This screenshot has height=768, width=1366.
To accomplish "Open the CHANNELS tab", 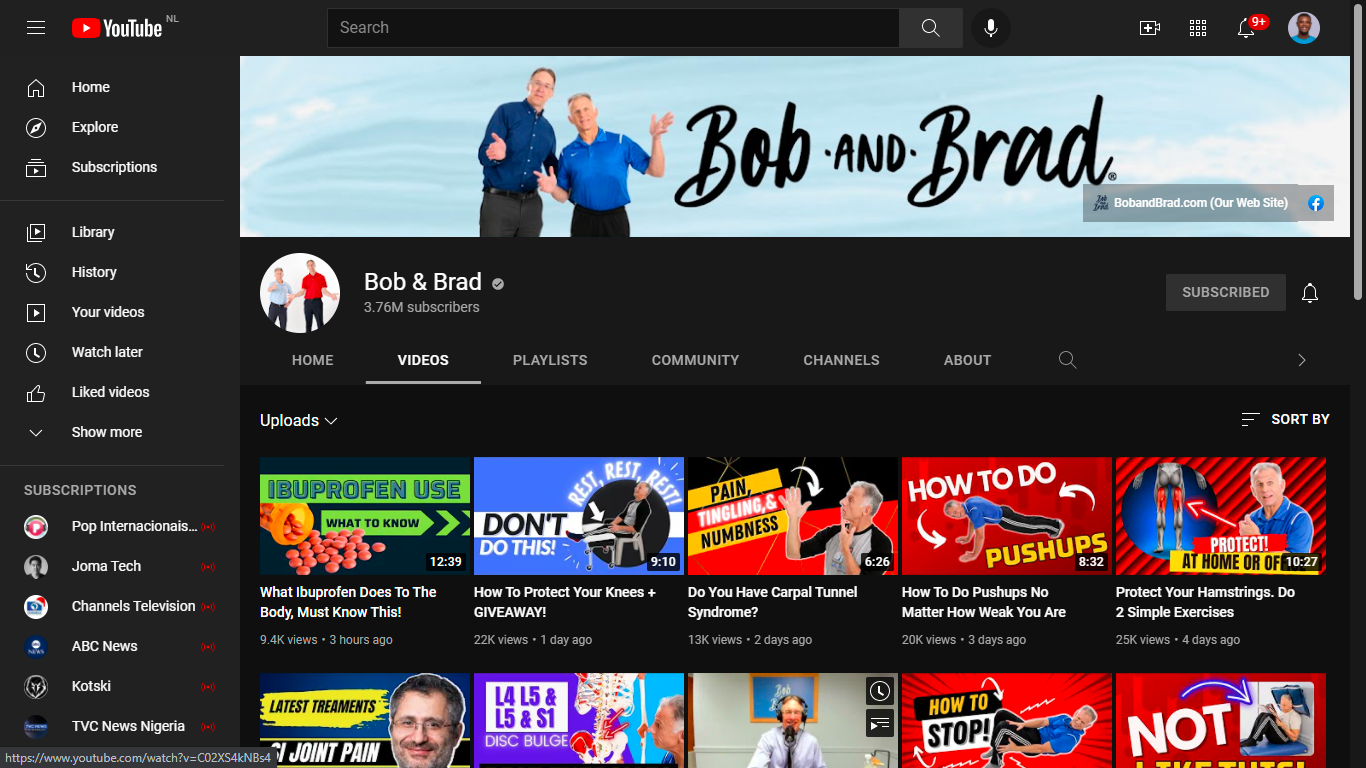I will pyautogui.click(x=842, y=360).
